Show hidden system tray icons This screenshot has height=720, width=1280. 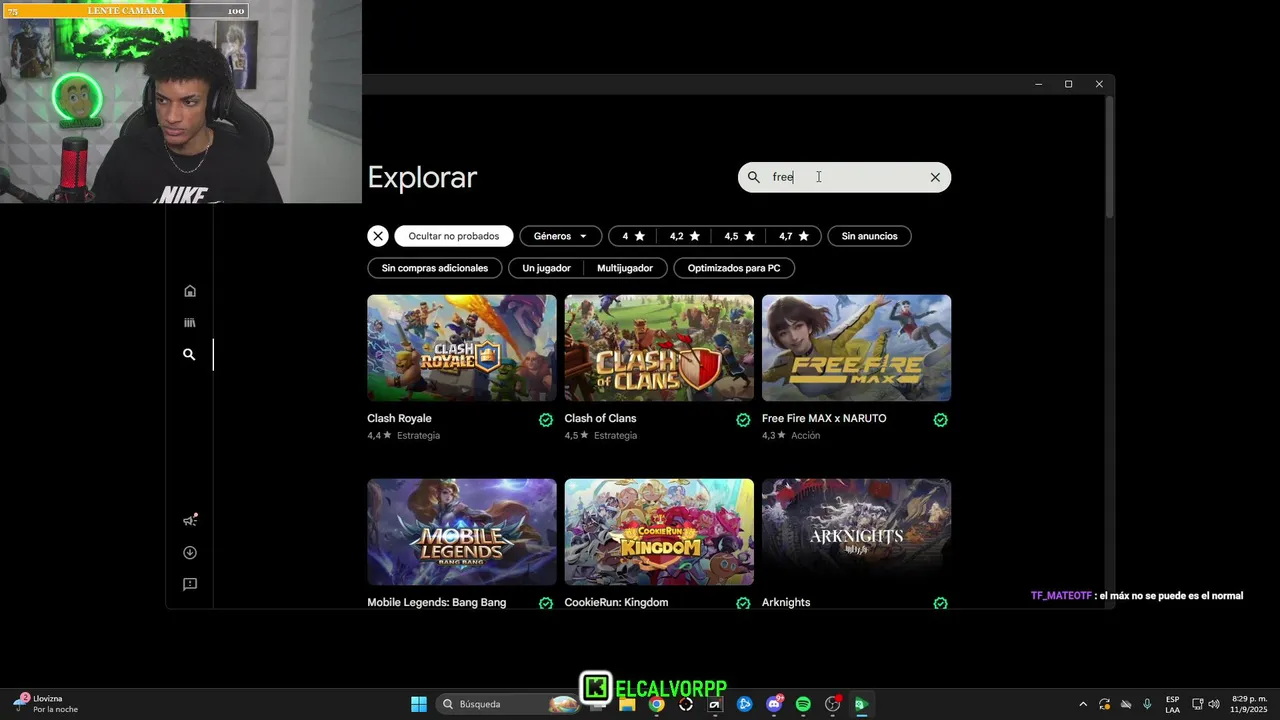[1083, 704]
